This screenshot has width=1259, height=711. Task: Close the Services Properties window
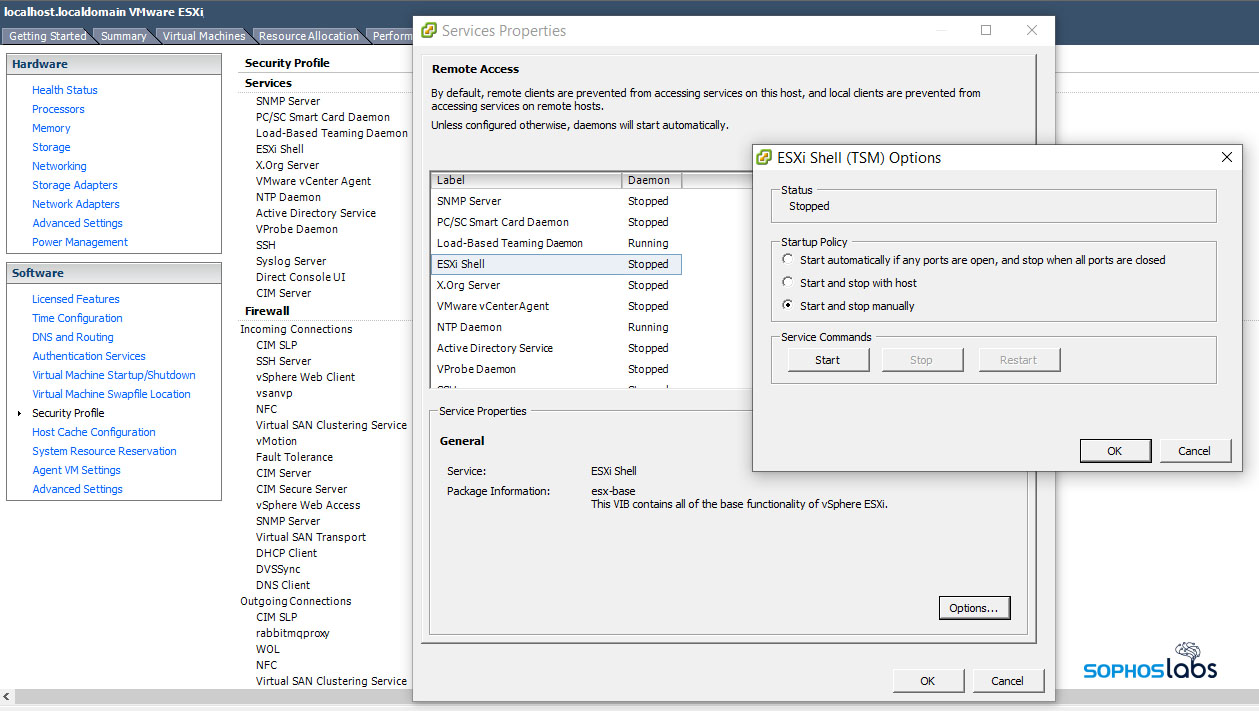coord(1032,30)
